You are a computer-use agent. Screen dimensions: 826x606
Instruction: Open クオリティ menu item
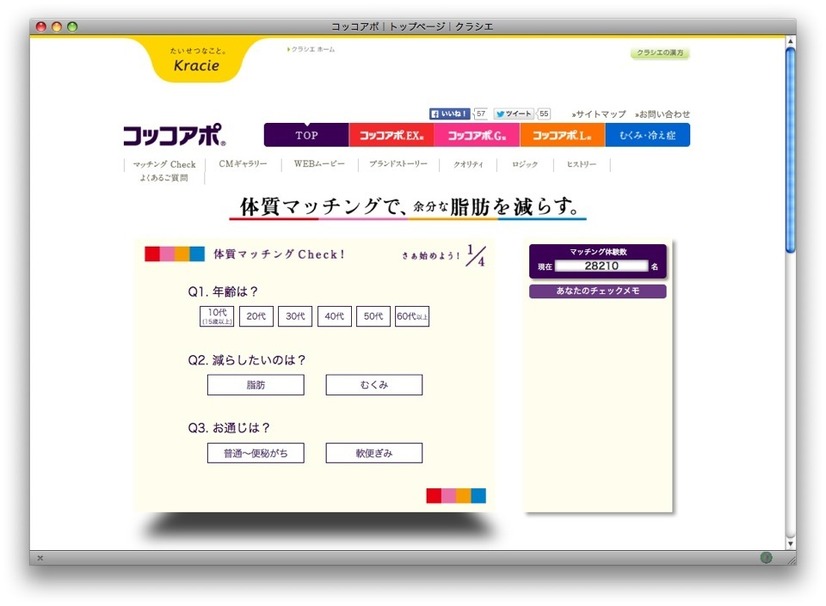click(468, 164)
